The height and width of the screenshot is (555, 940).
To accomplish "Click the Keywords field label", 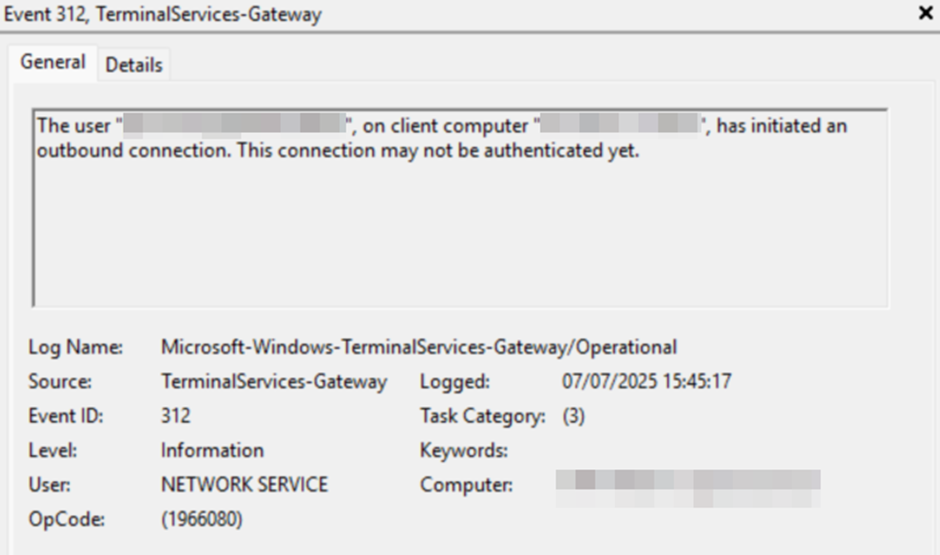I will click(464, 451).
